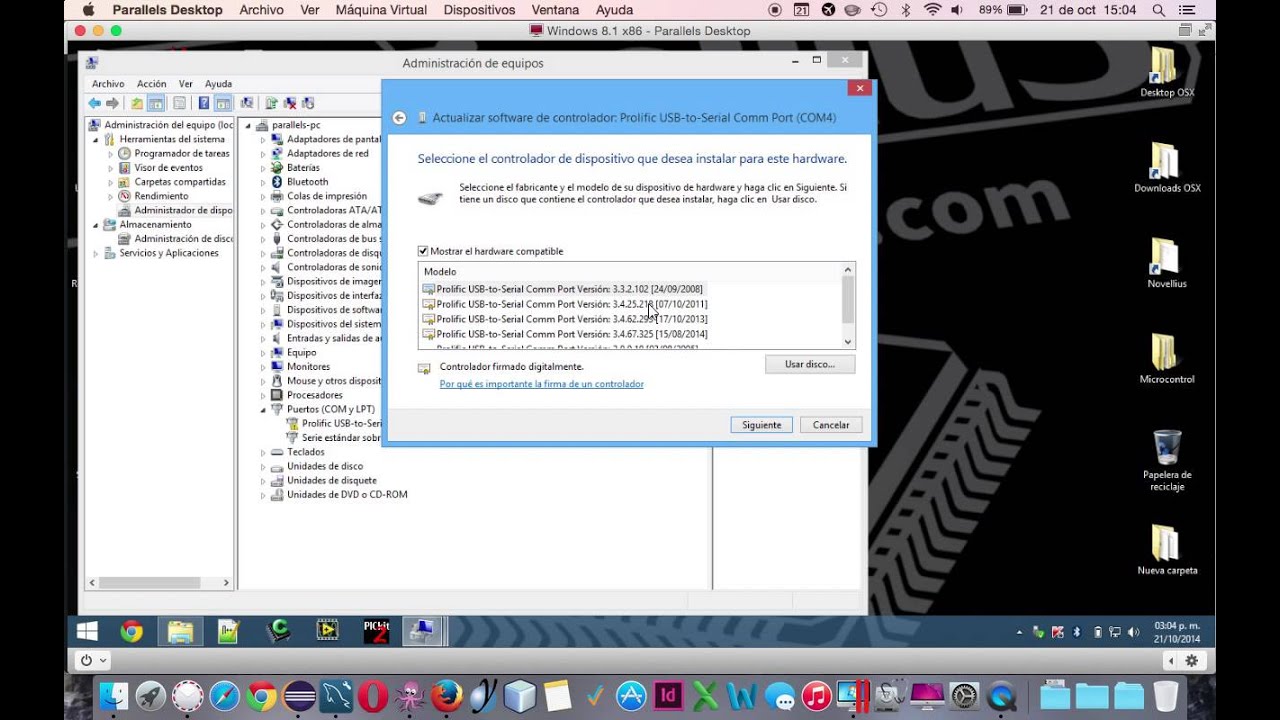Select driver version 3.4.67.325 [15/08/2014]
This screenshot has width=1280, height=720.
point(565,334)
